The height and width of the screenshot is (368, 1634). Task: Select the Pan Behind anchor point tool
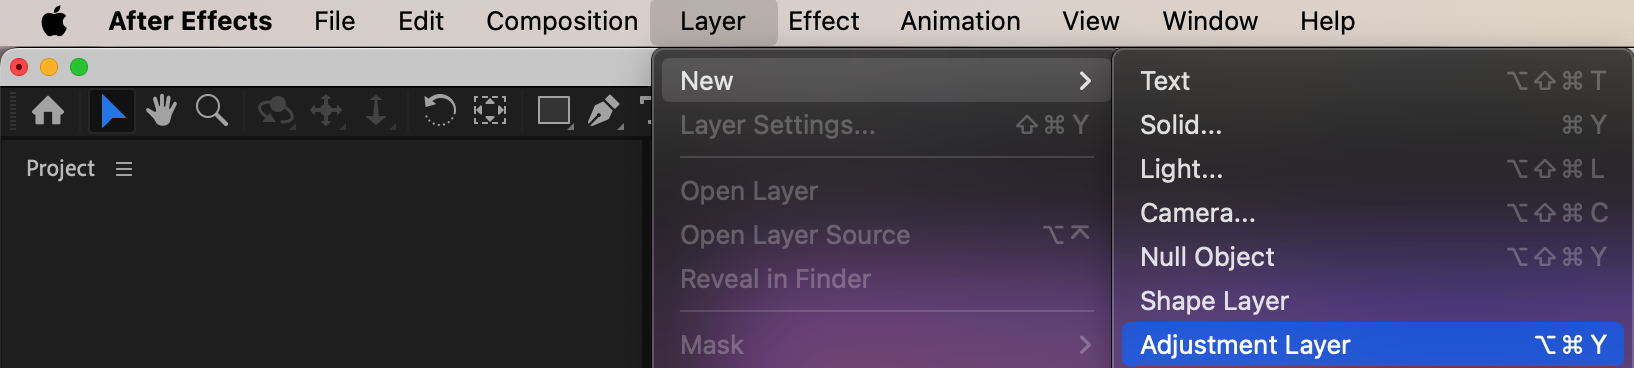tap(490, 110)
